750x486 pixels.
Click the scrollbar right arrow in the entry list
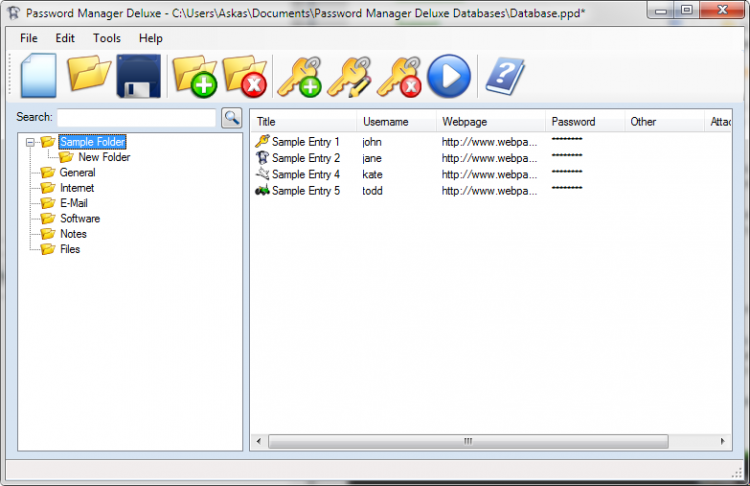coord(722,441)
